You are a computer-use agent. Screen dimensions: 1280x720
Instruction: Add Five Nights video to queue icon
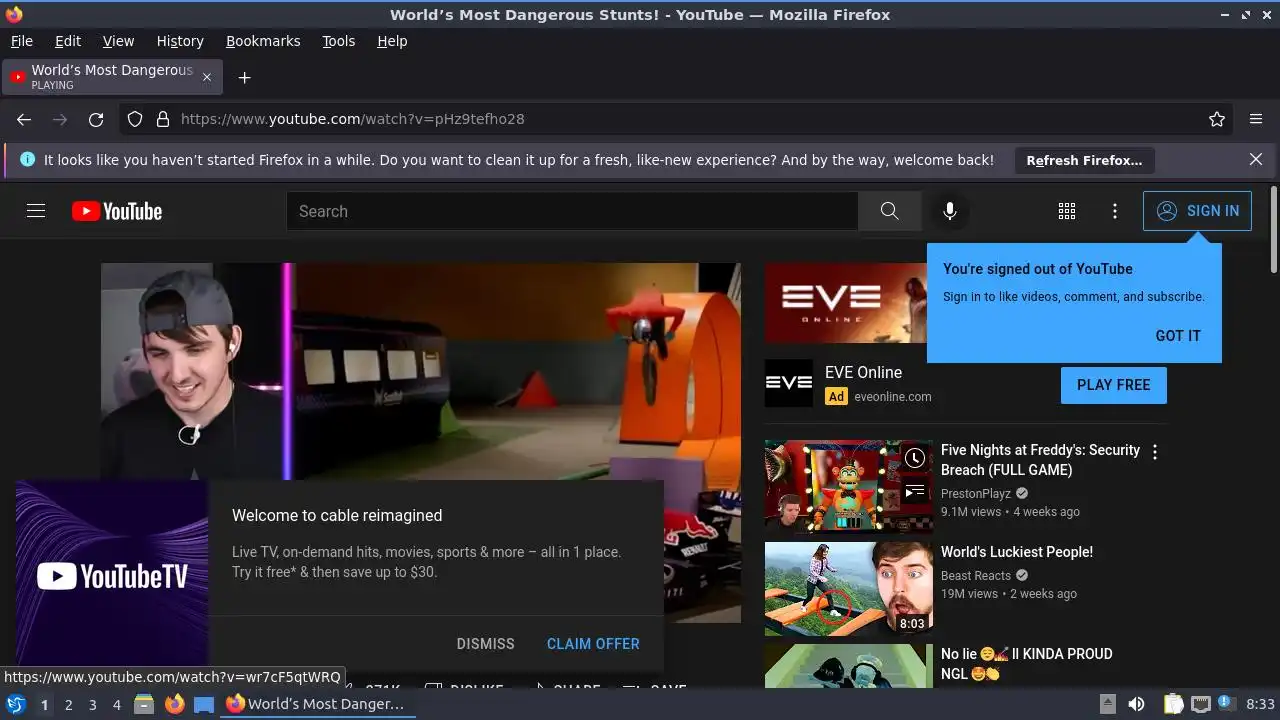[x=915, y=491]
